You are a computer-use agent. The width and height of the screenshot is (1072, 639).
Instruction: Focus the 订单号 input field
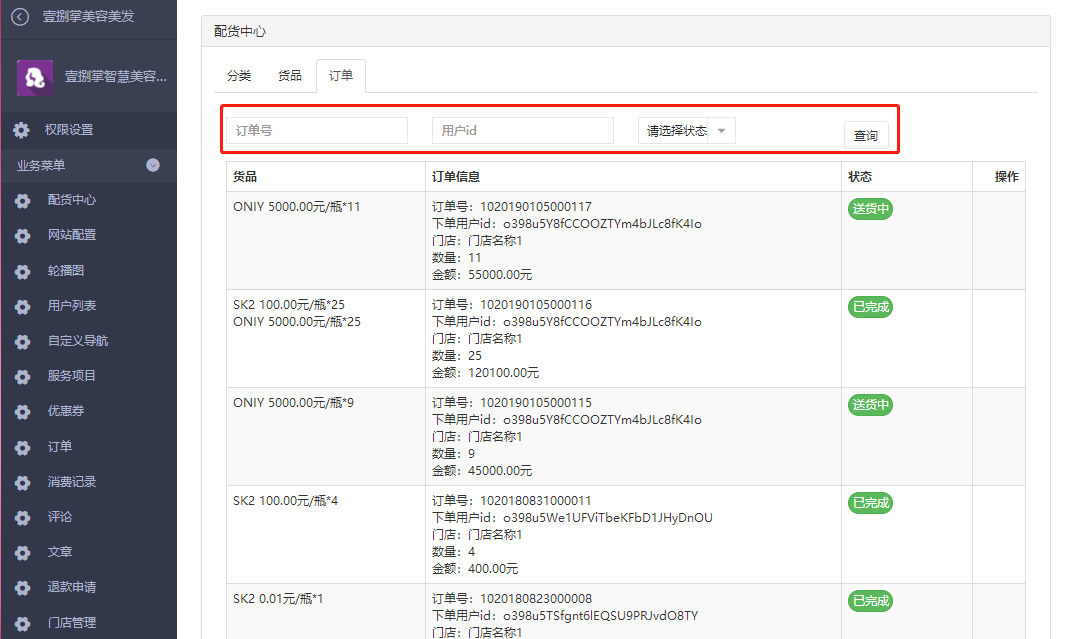point(317,131)
